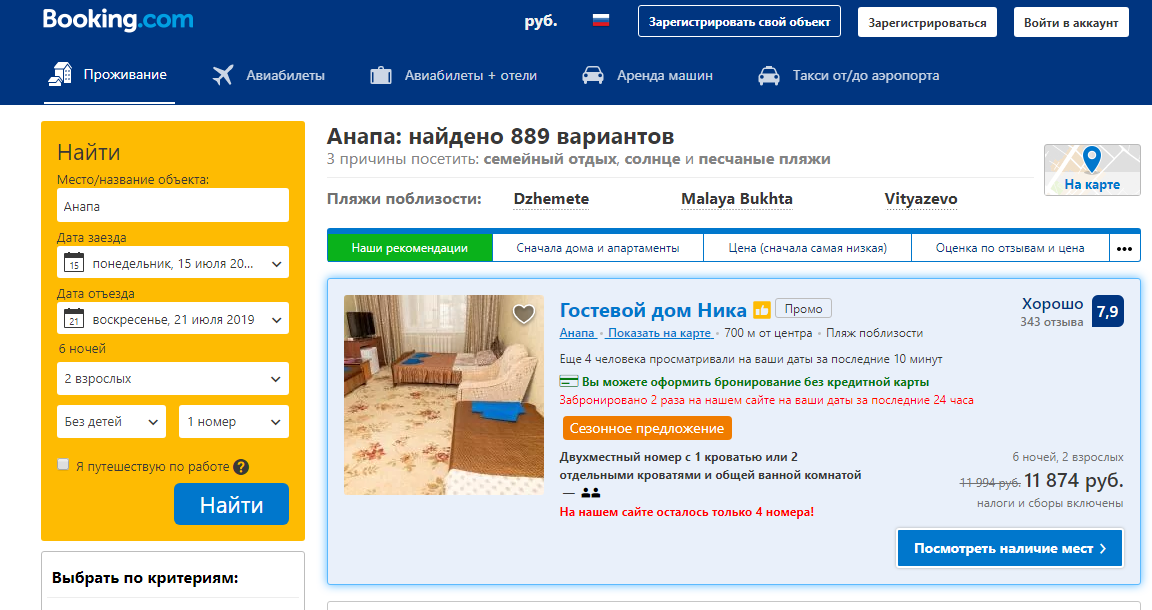Click the Хорошо rating label

coord(1052,304)
